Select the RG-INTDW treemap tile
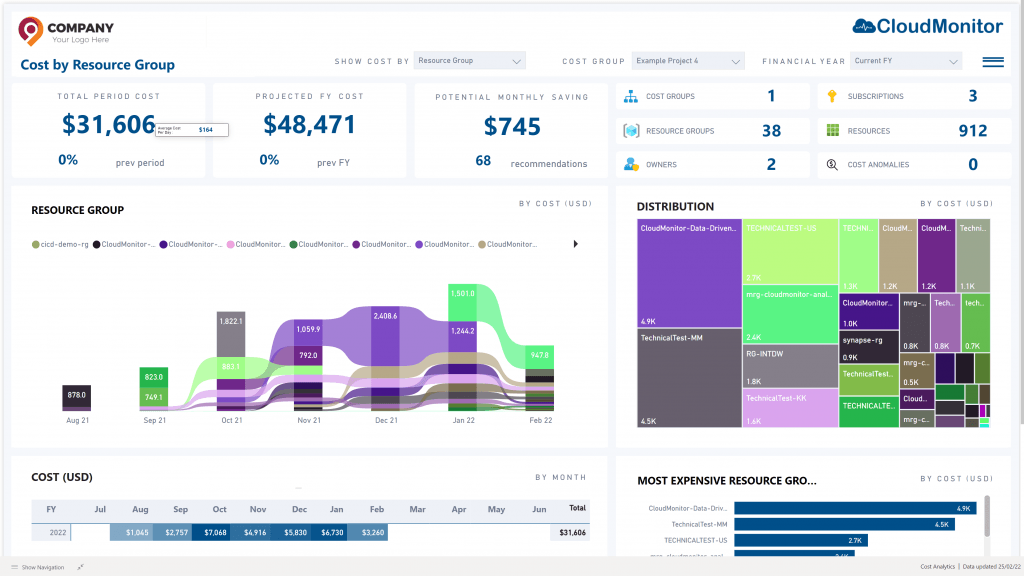The width and height of the screenshot is (1024, 576). coord(790,366)
